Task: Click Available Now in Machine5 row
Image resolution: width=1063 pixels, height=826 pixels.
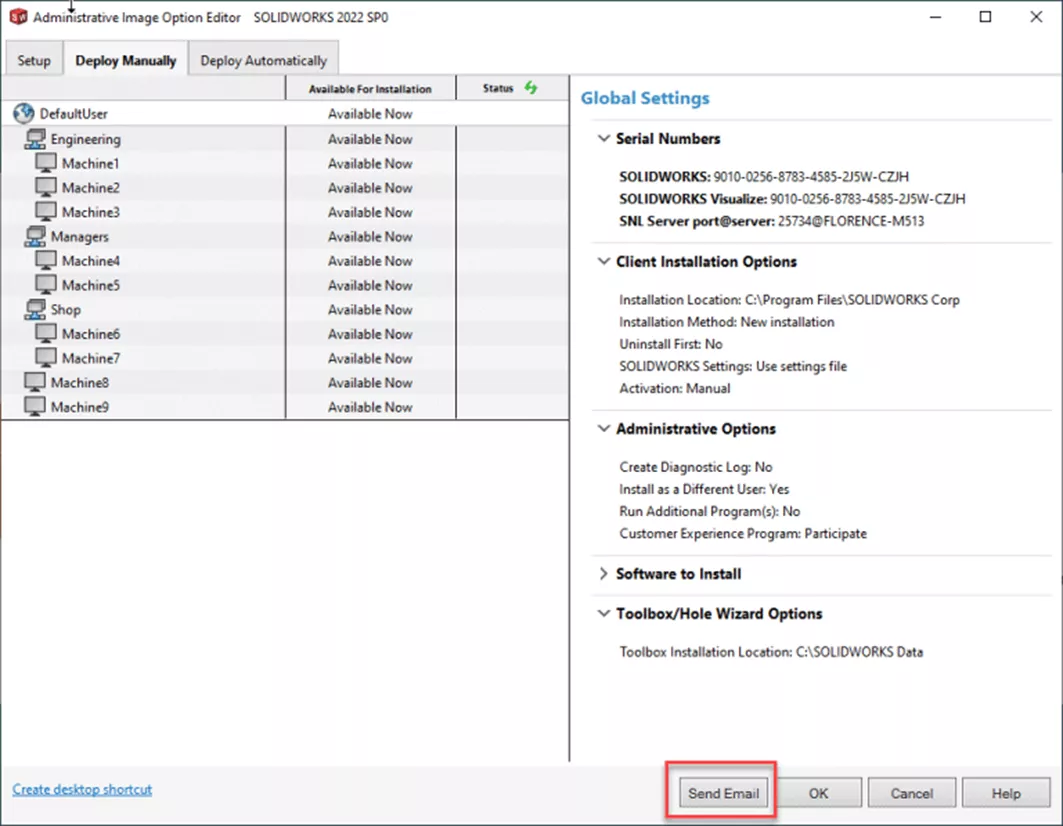Action: coord(370,286)
